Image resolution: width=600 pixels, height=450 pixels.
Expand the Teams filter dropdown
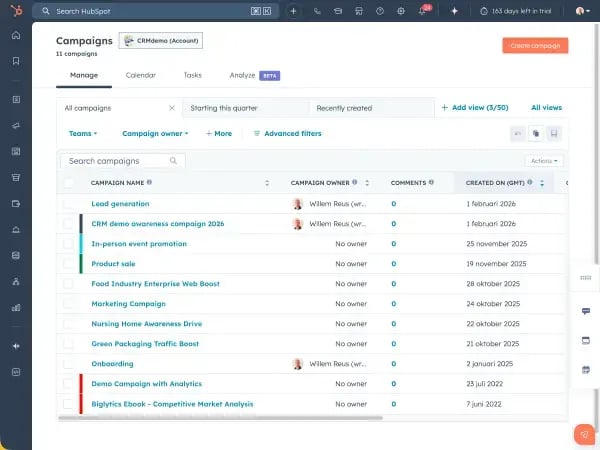pyautogui.click(x=83, y=133)
